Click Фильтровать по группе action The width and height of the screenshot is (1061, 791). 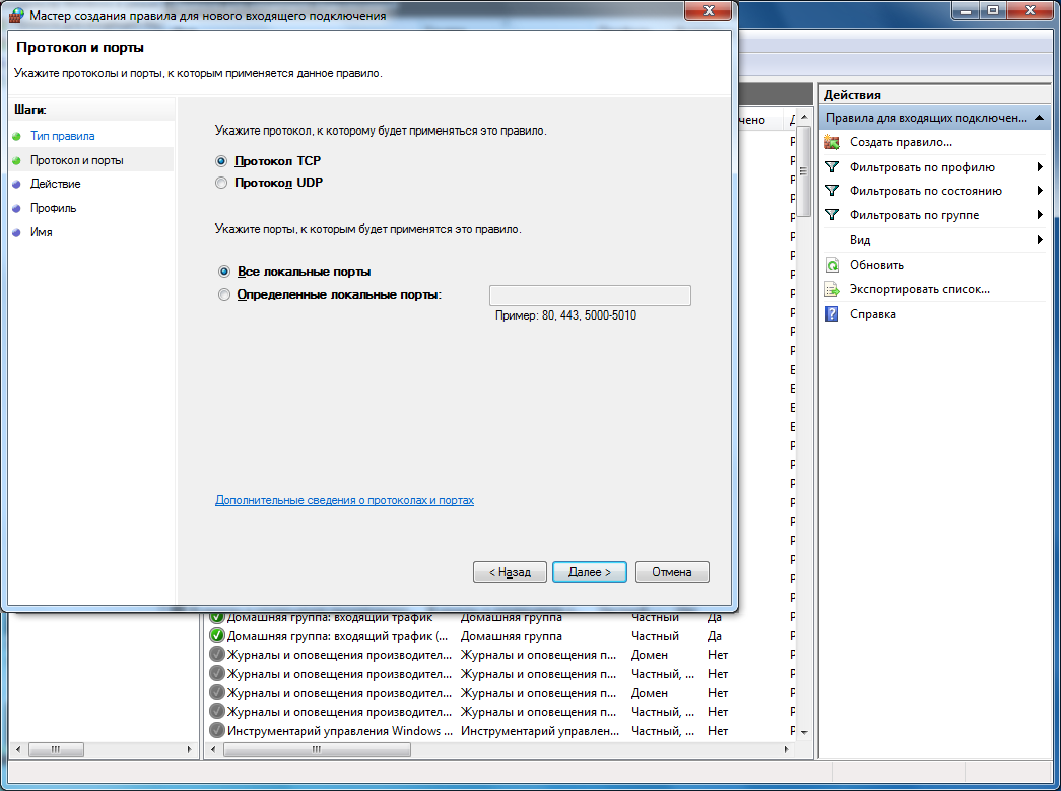click(914, 215)
